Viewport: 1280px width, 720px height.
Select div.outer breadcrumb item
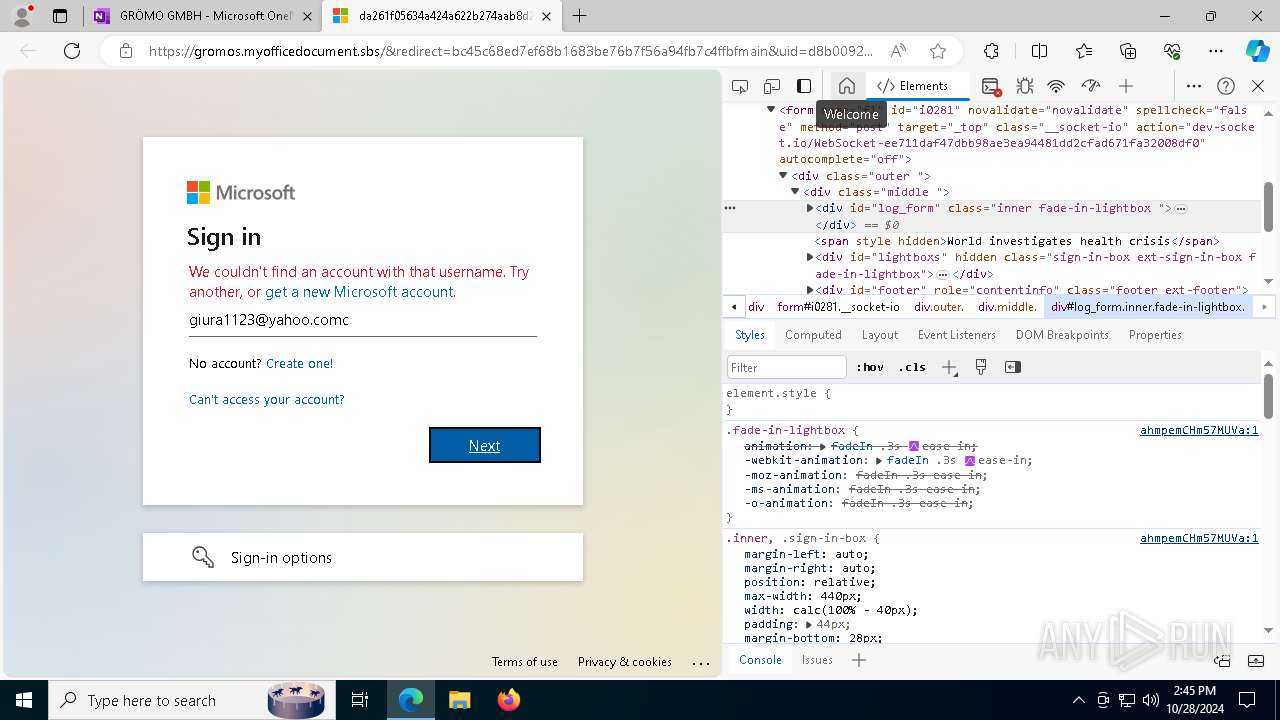[x=939, y=307]
